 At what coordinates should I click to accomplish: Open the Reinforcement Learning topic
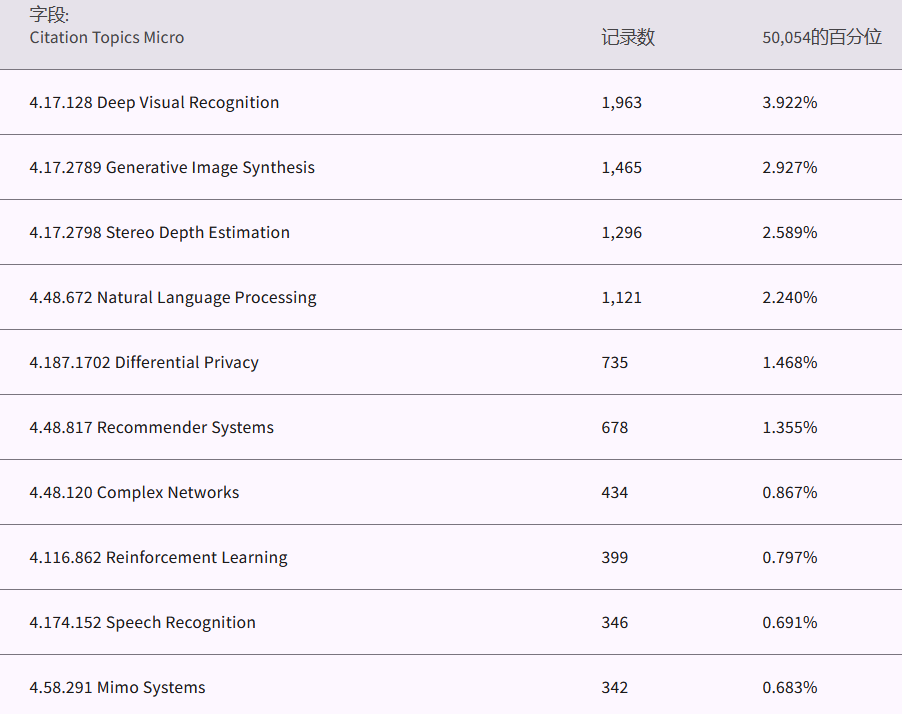click(158, 557)
